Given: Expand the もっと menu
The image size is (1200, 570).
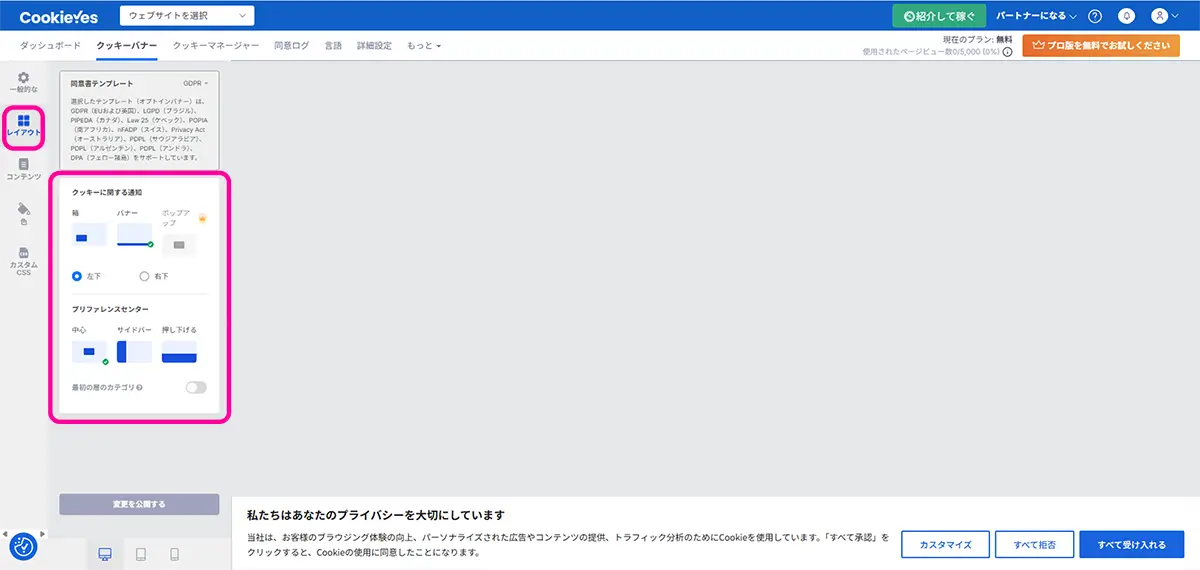Looking at the screenshot, I should 424,46.
